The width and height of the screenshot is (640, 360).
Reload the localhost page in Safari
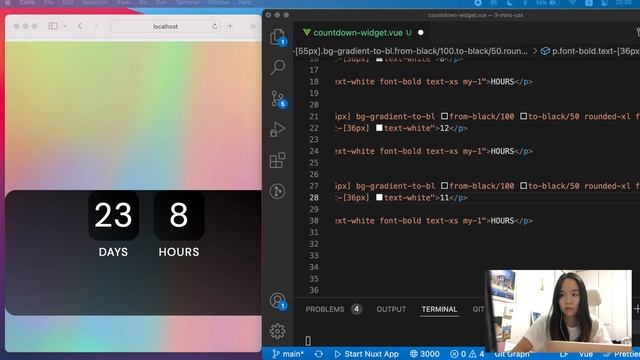pos(215,27)
